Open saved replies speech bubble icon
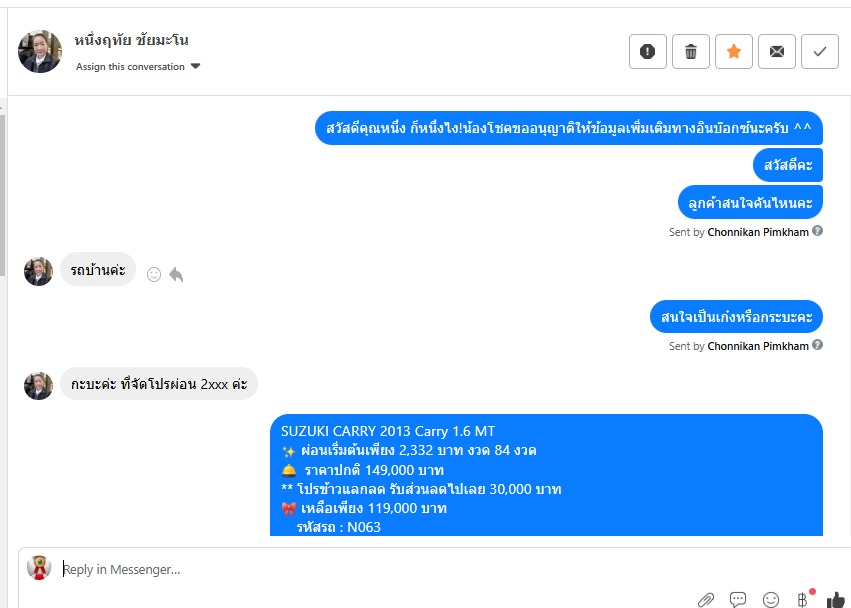The height and width of the screenshot is (608, 851). (738, 599)
